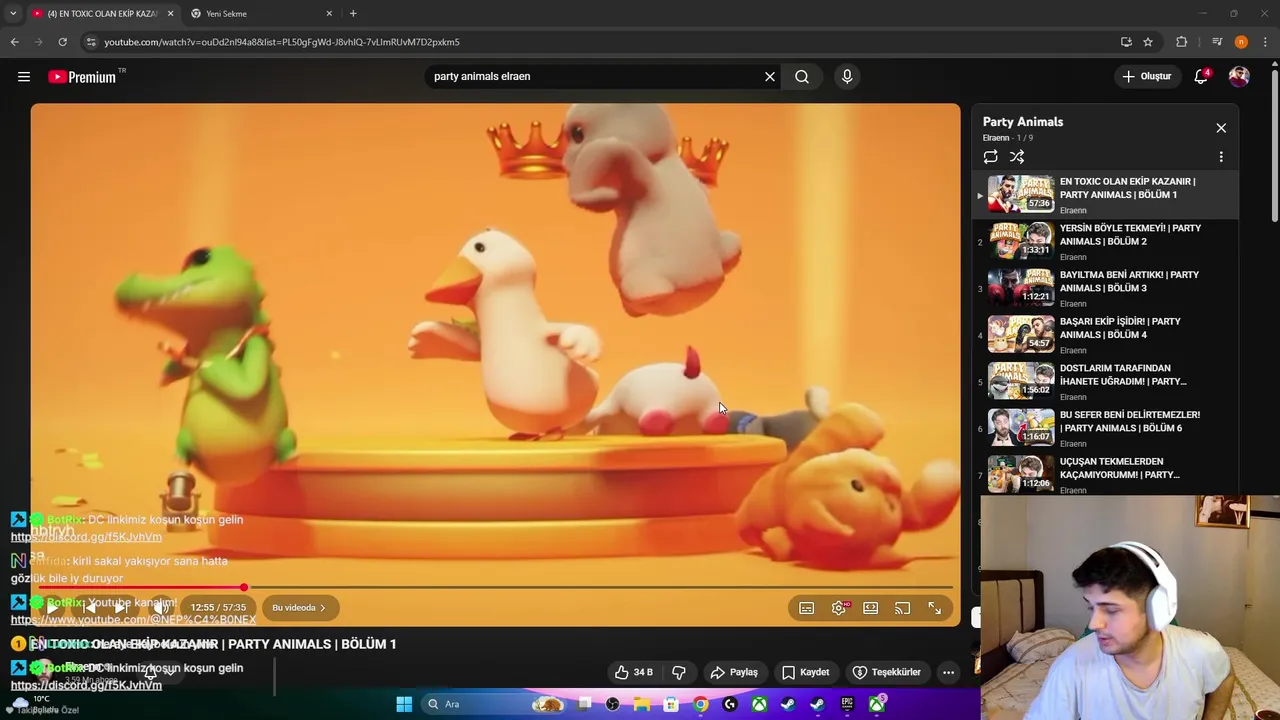Viewport: 1280px width, 720px height.
Task: Like the video with 34 B
Action: tap(633, 672)
